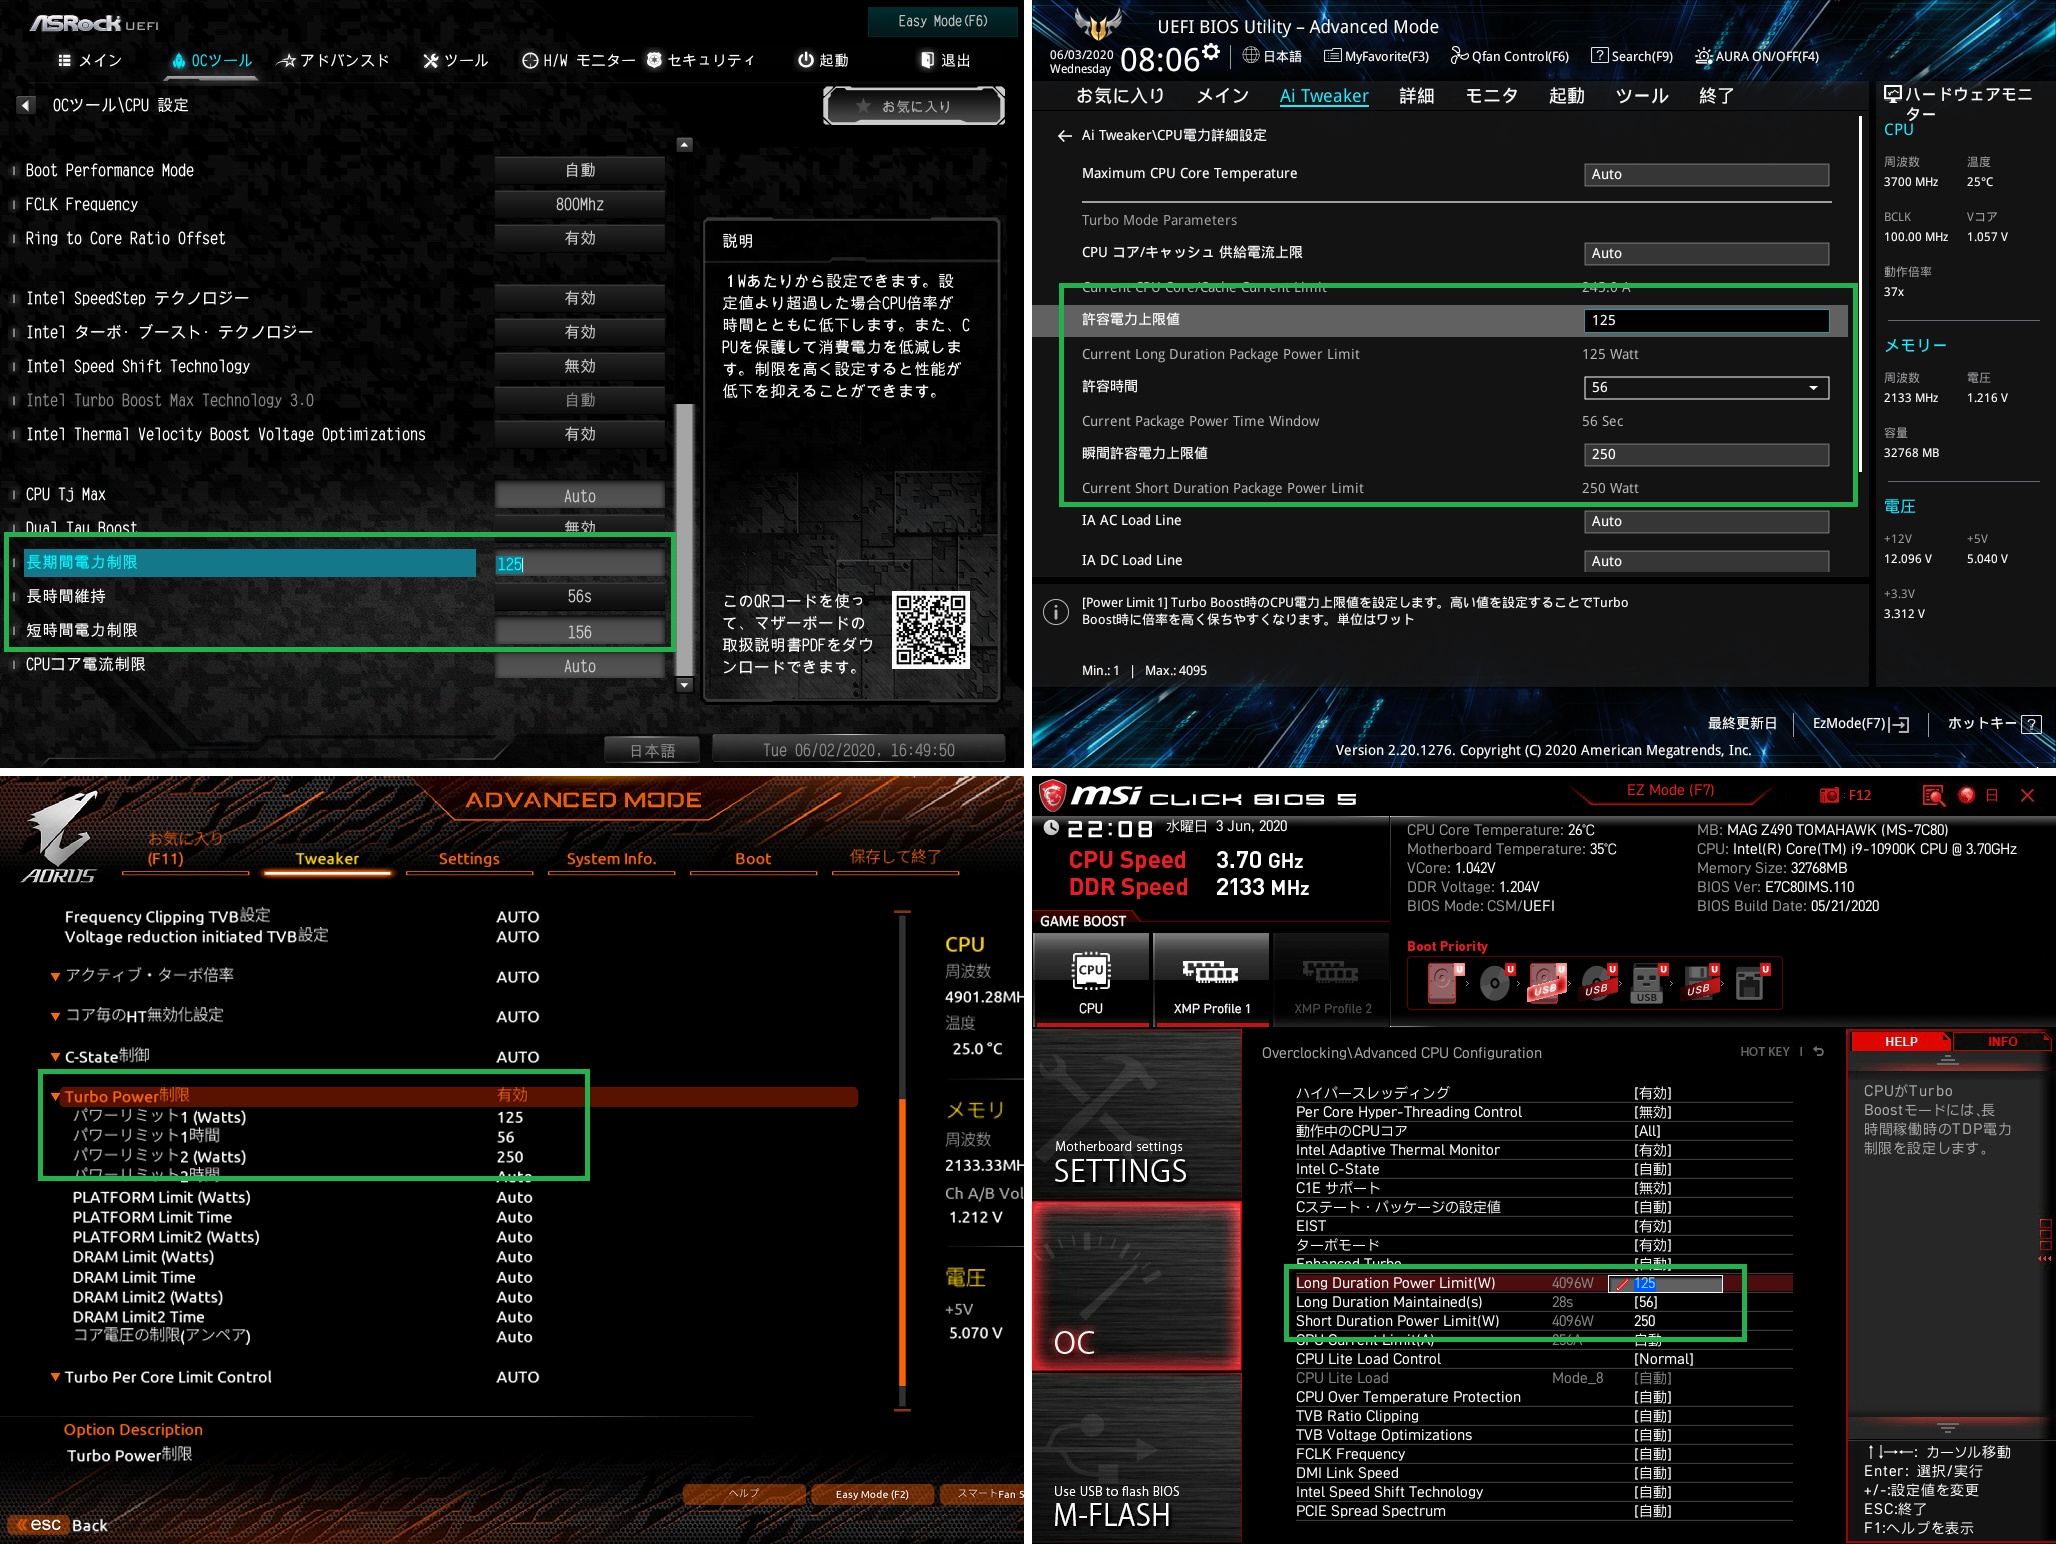Switch to the MSI INFO tab
This screenshot has height=1544, width=2056.
coord(2002,1042)
